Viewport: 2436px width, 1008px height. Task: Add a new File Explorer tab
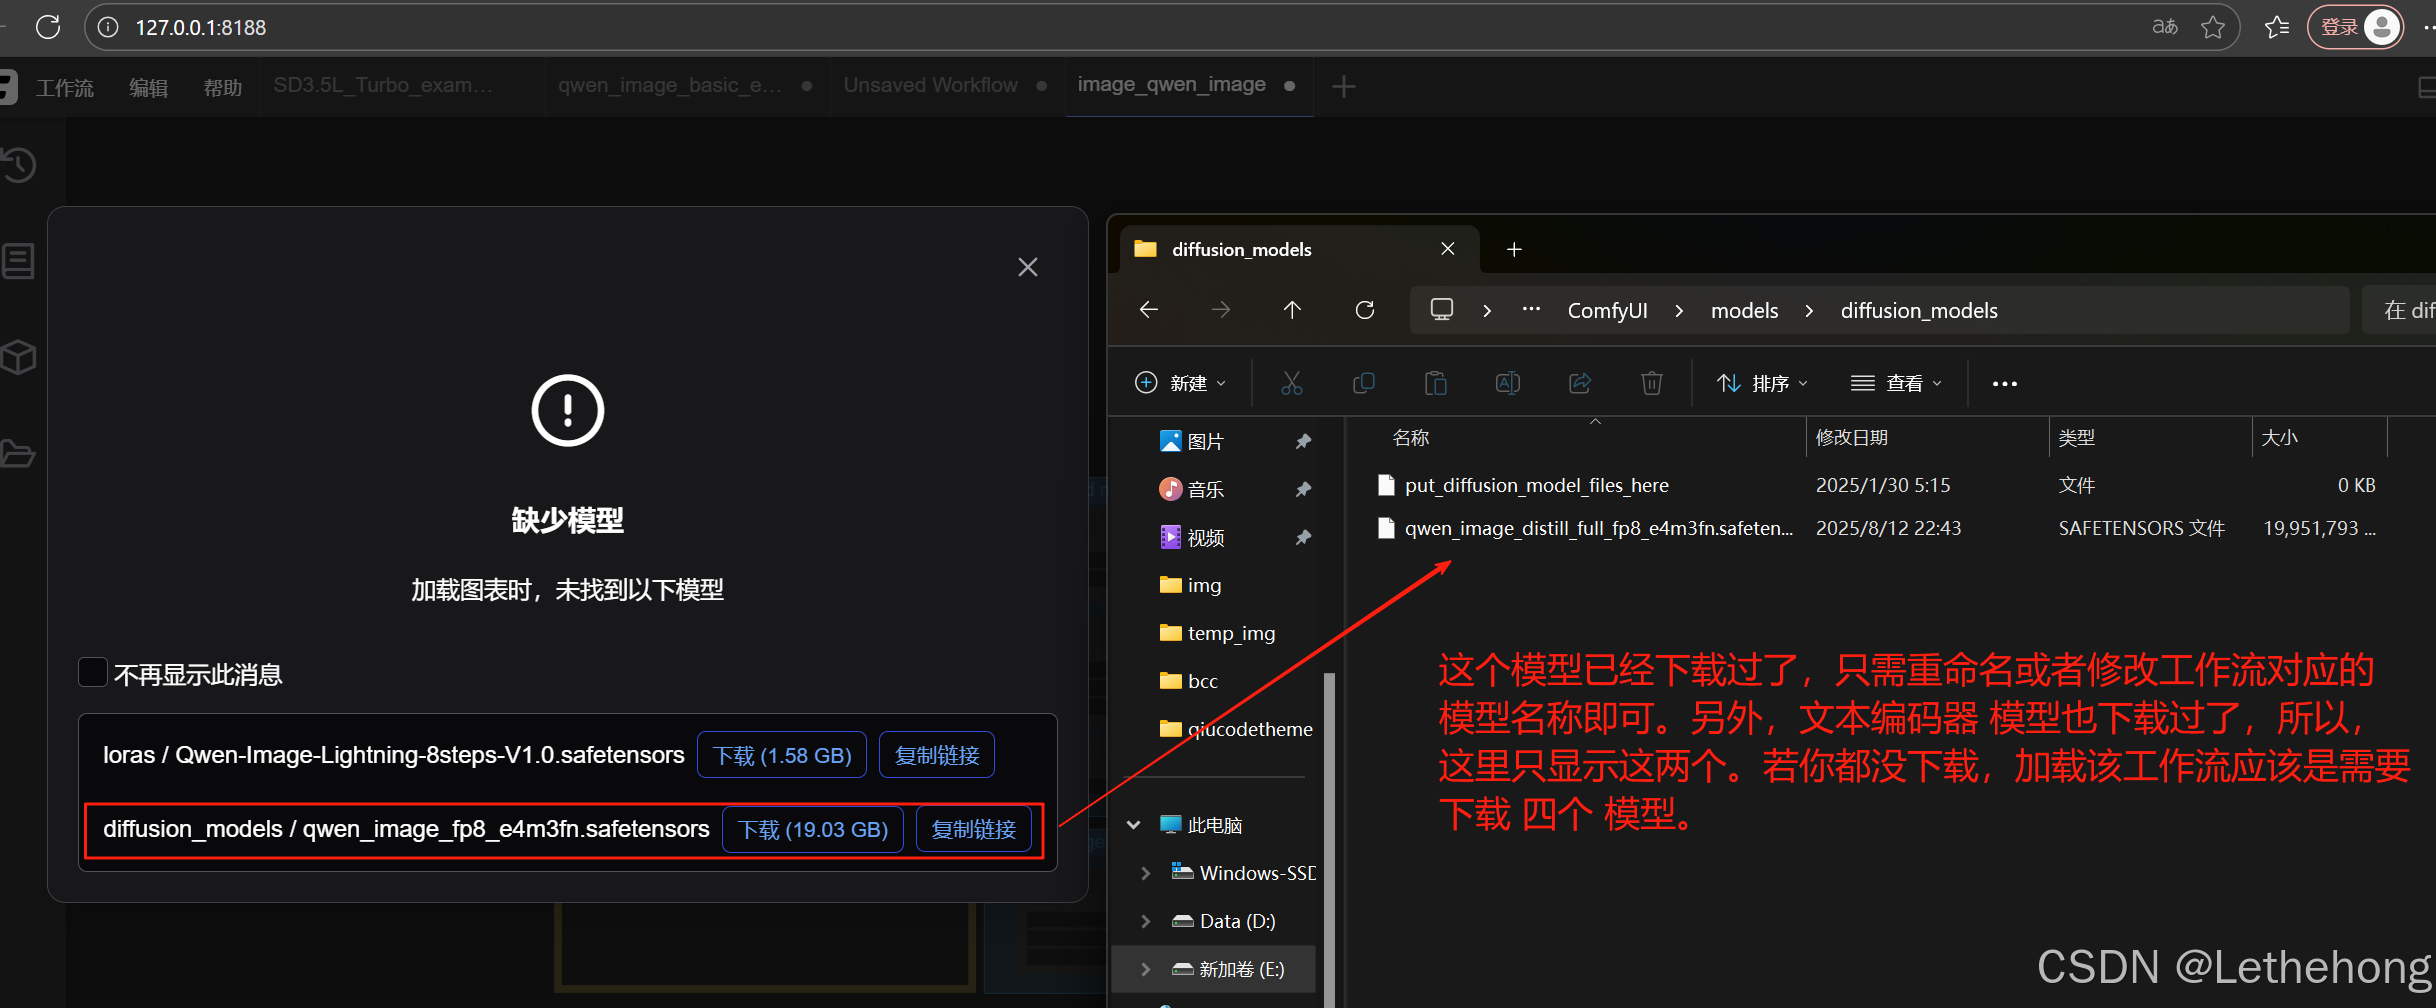click(x=1514, y=249)
